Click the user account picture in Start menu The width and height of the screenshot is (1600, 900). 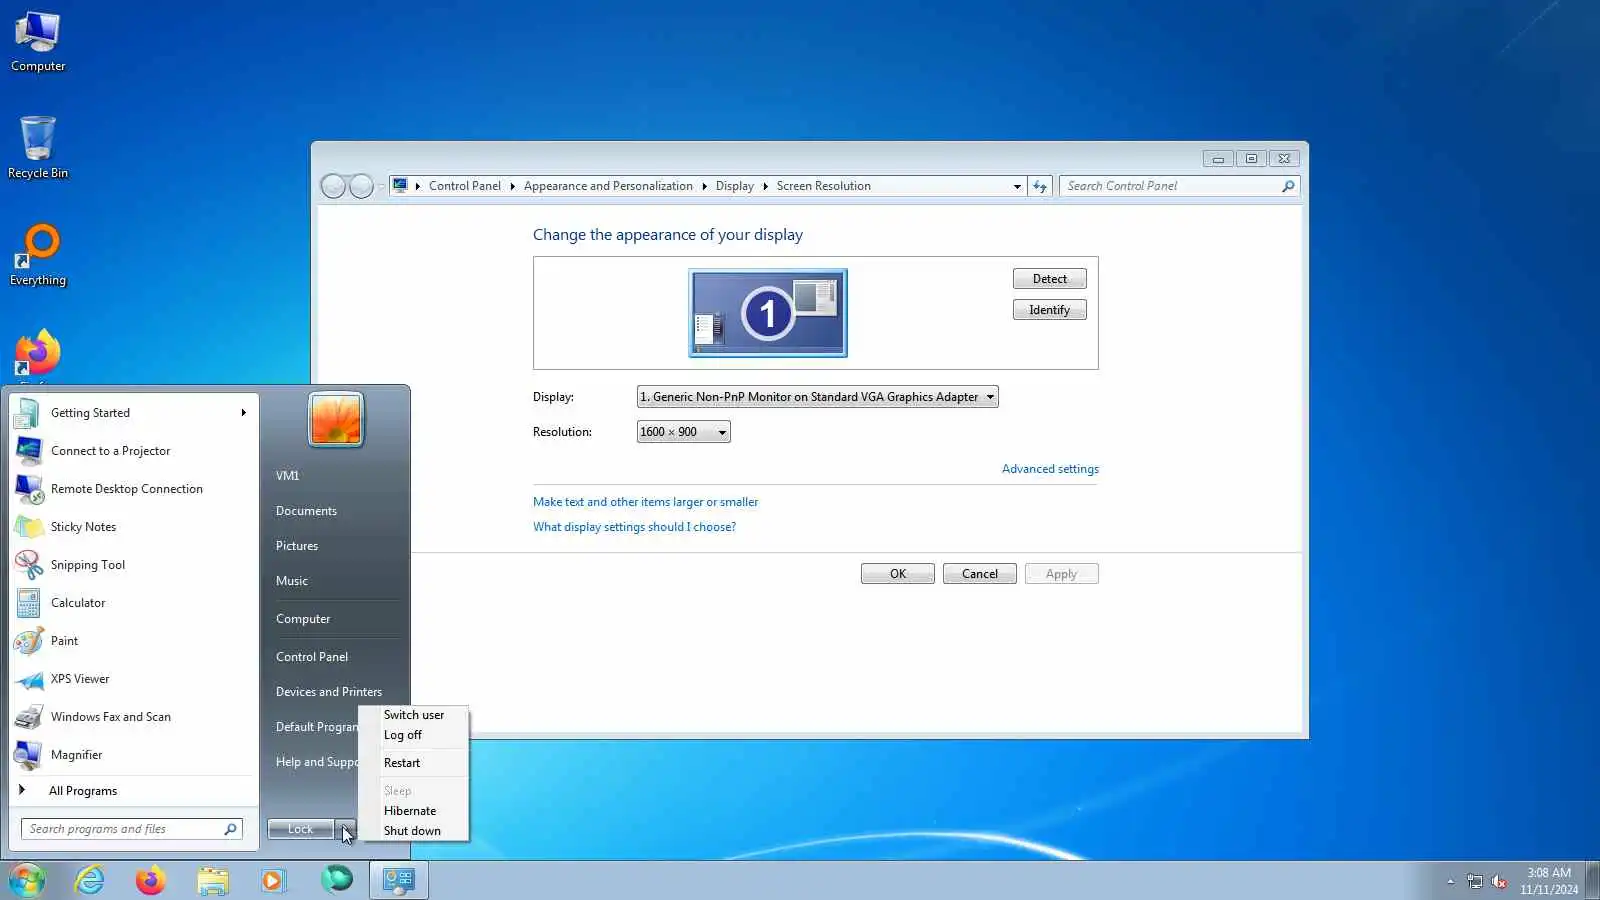point(336,419)
